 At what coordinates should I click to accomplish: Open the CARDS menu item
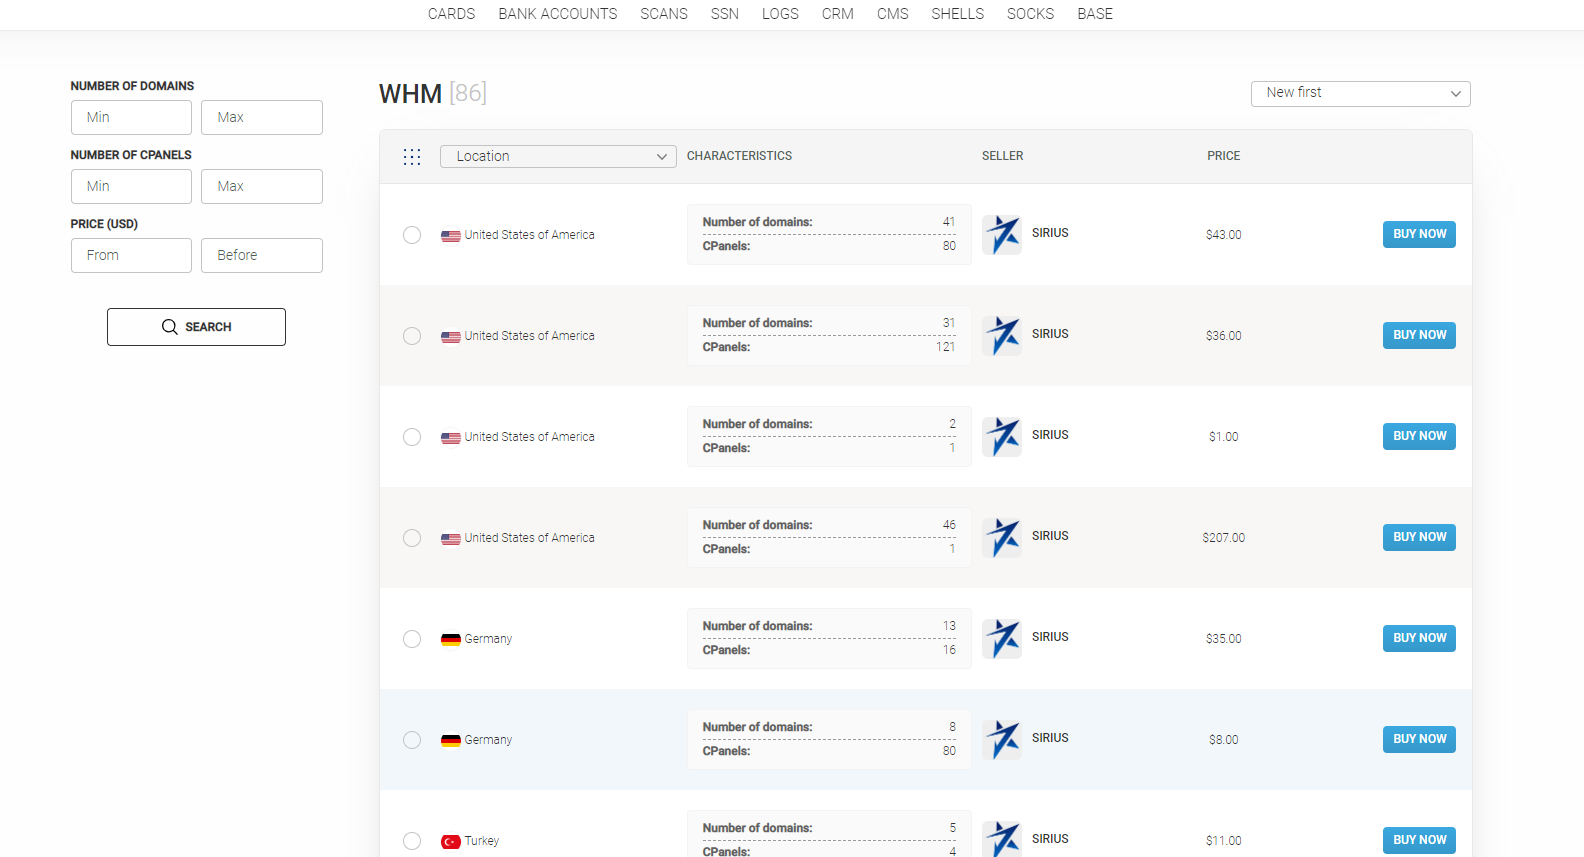(x=452, y=14)
